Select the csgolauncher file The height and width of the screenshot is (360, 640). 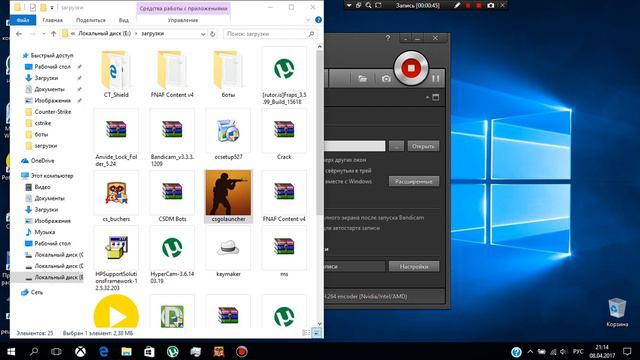(228, 197)
